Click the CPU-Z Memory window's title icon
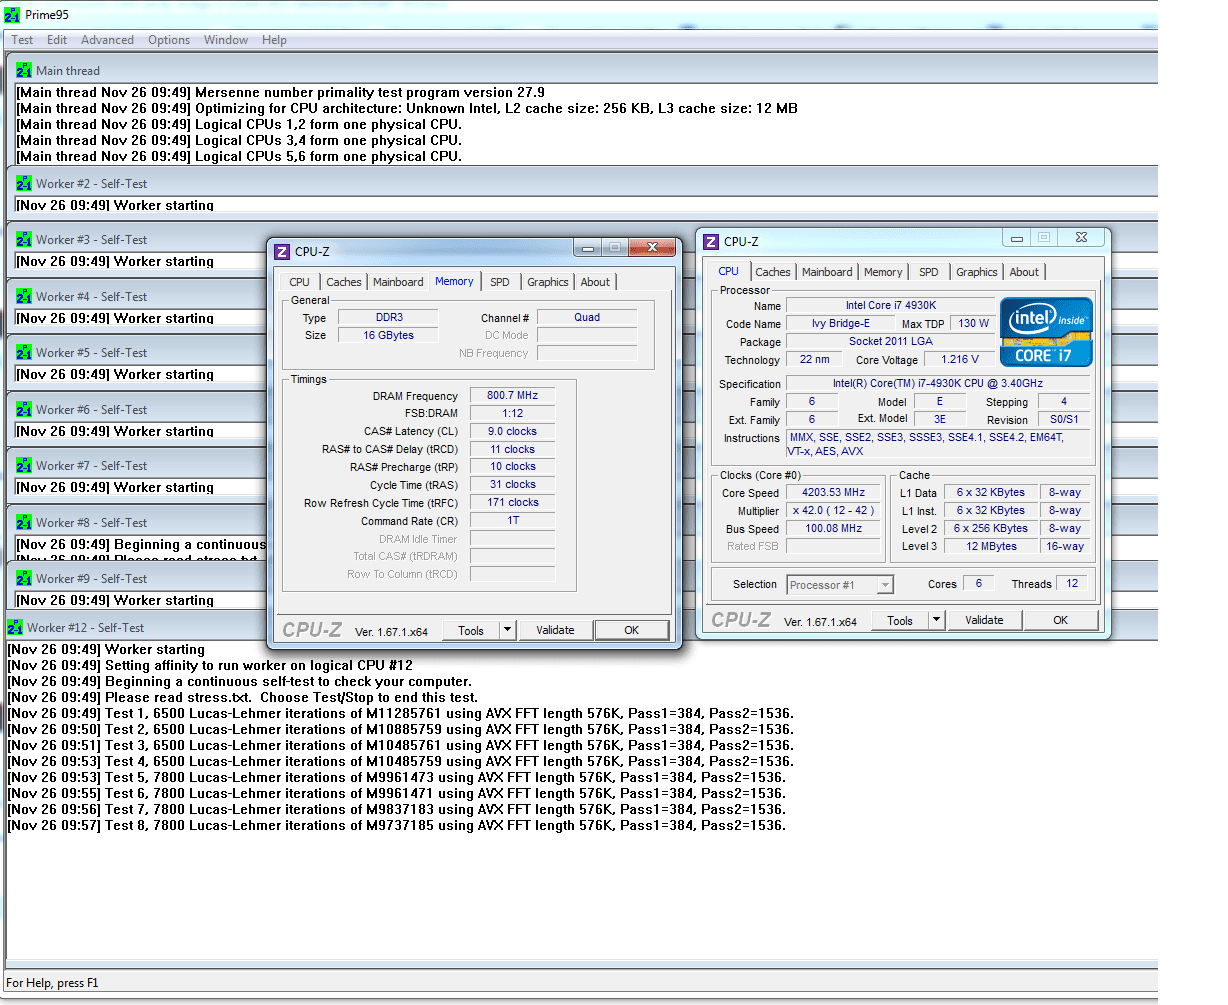1228x1005 pixels. tap(282, 252)
